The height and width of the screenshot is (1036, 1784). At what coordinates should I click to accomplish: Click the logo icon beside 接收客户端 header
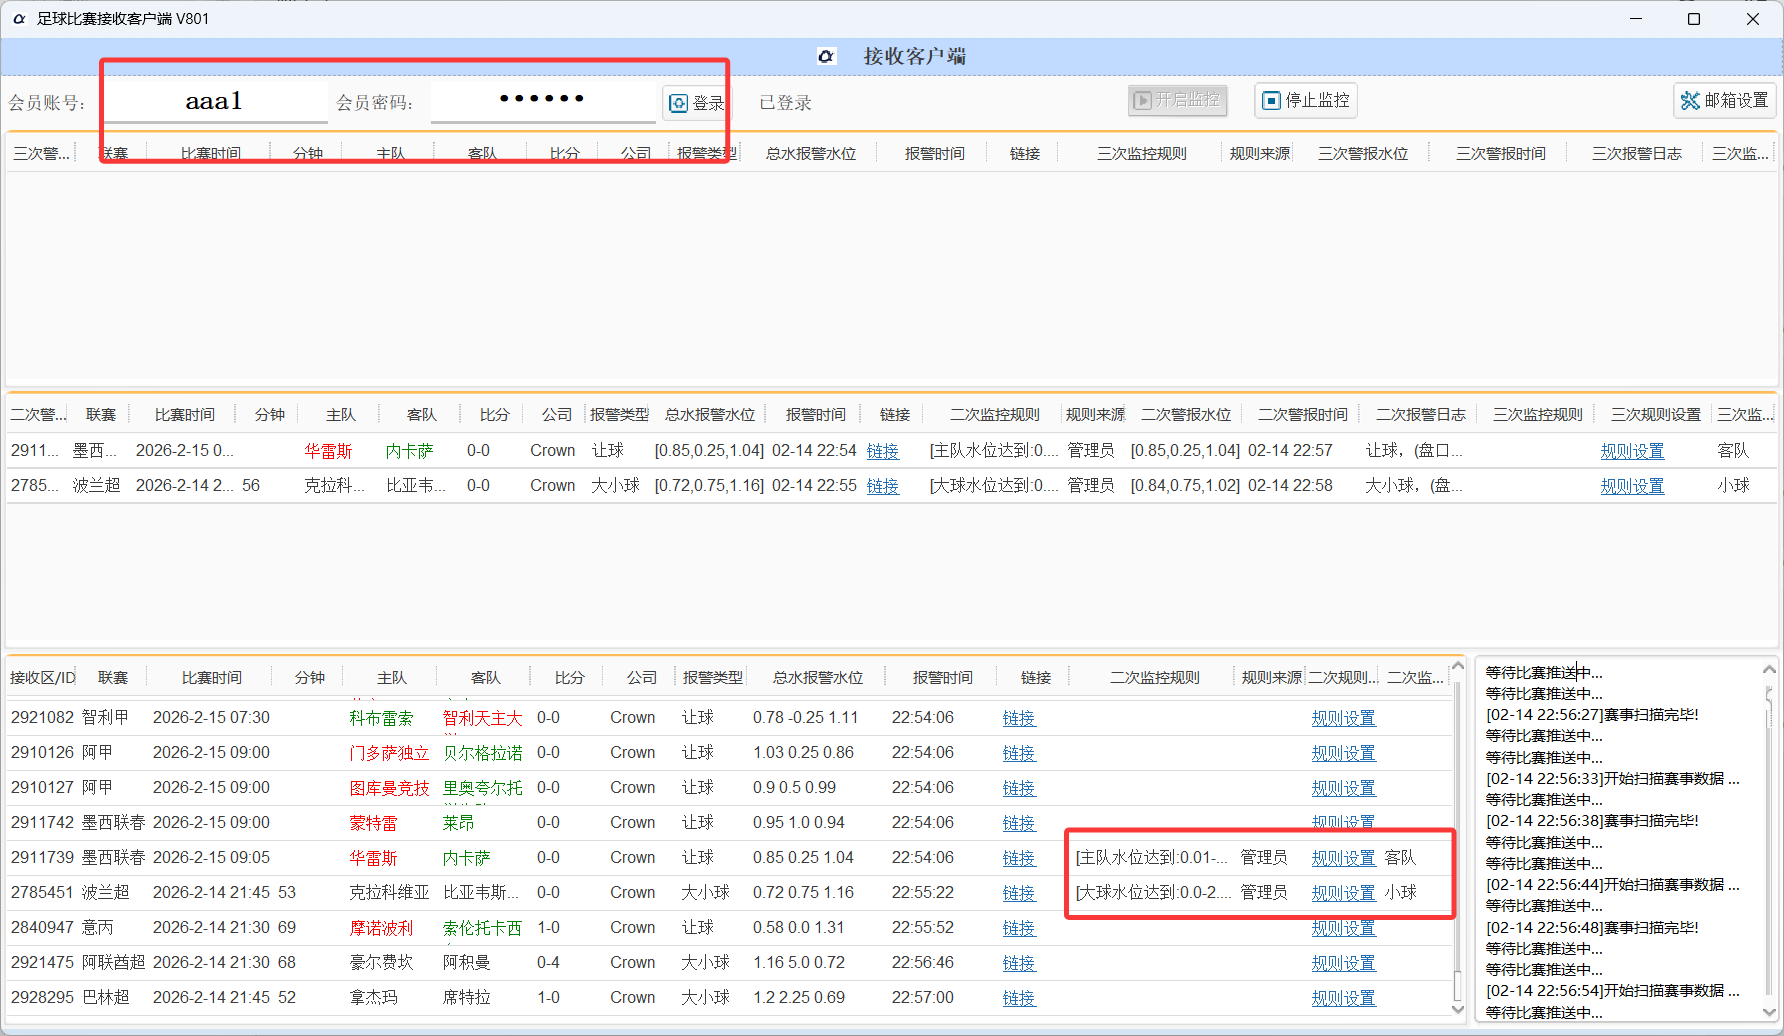pos(826,56)
